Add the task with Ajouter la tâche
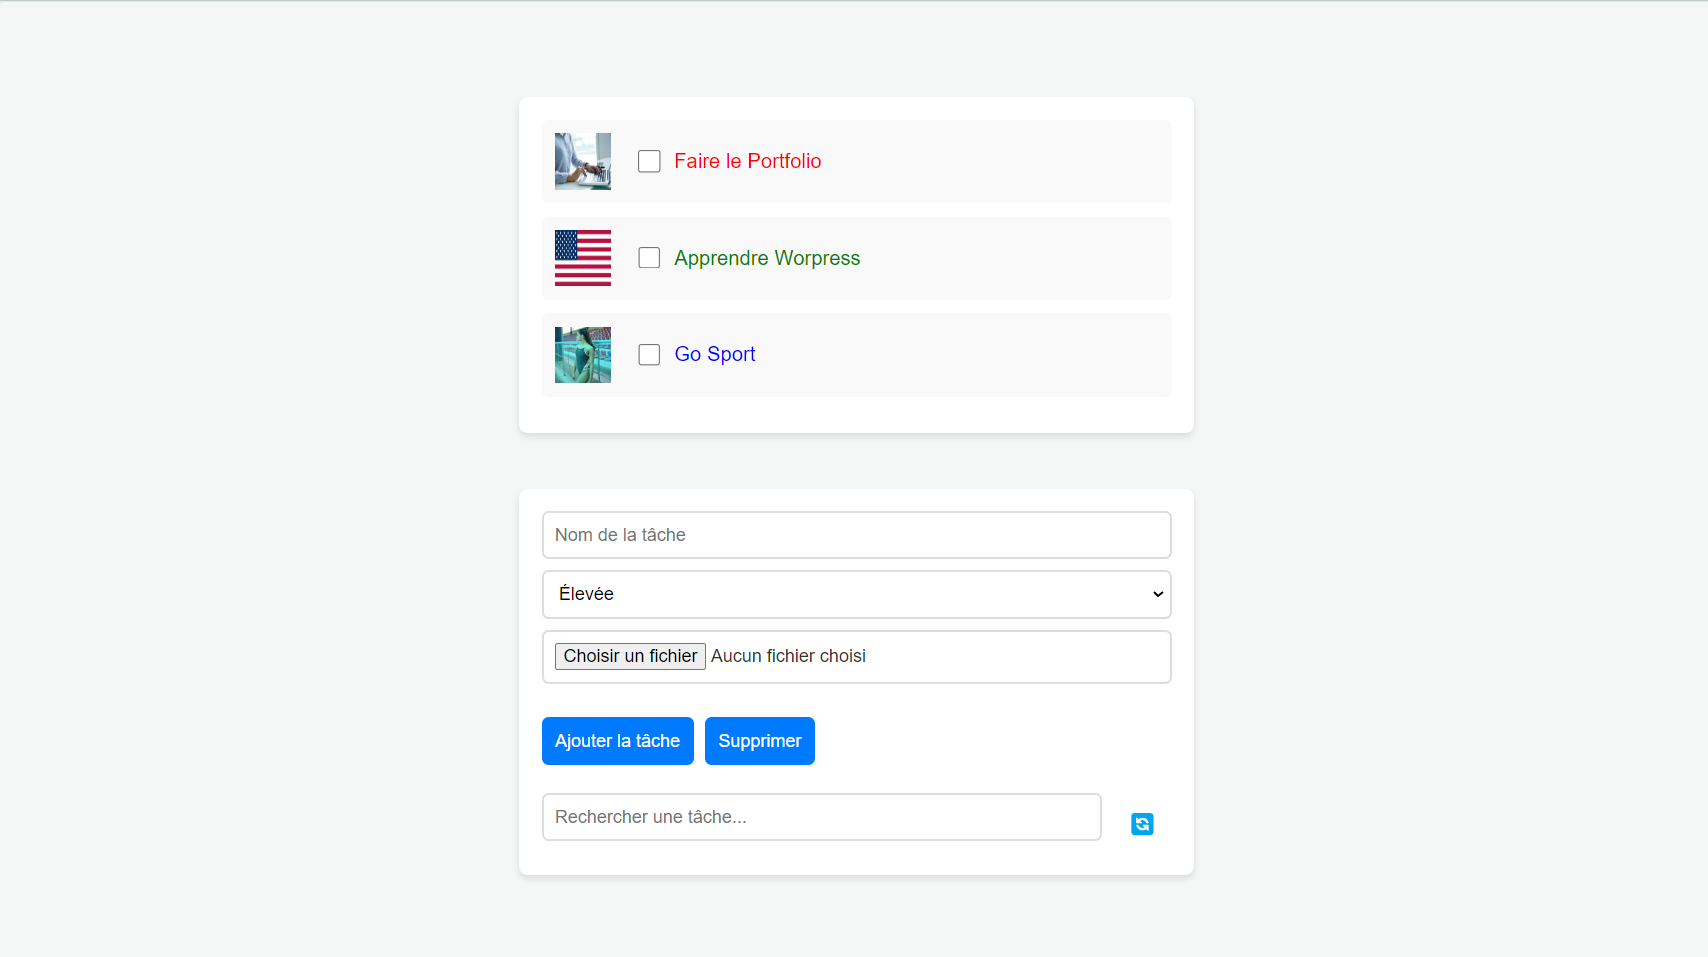 tap(617, 741)
